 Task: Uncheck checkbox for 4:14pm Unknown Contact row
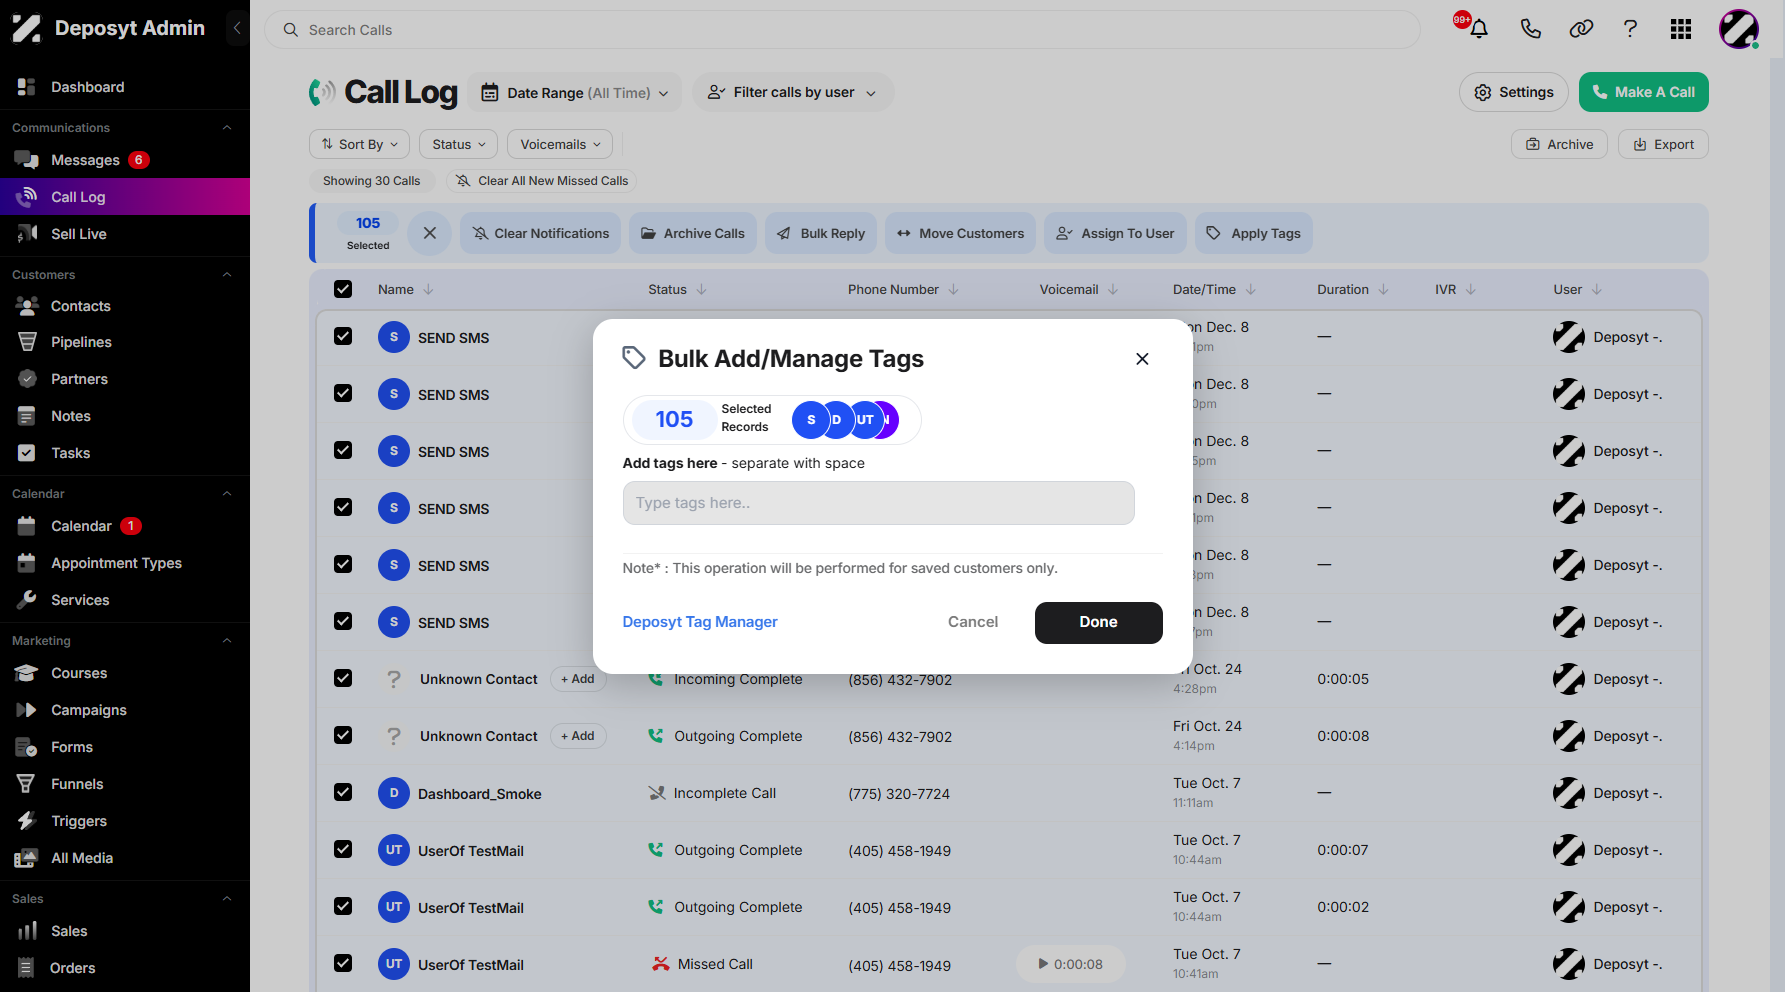pos(343,735)
